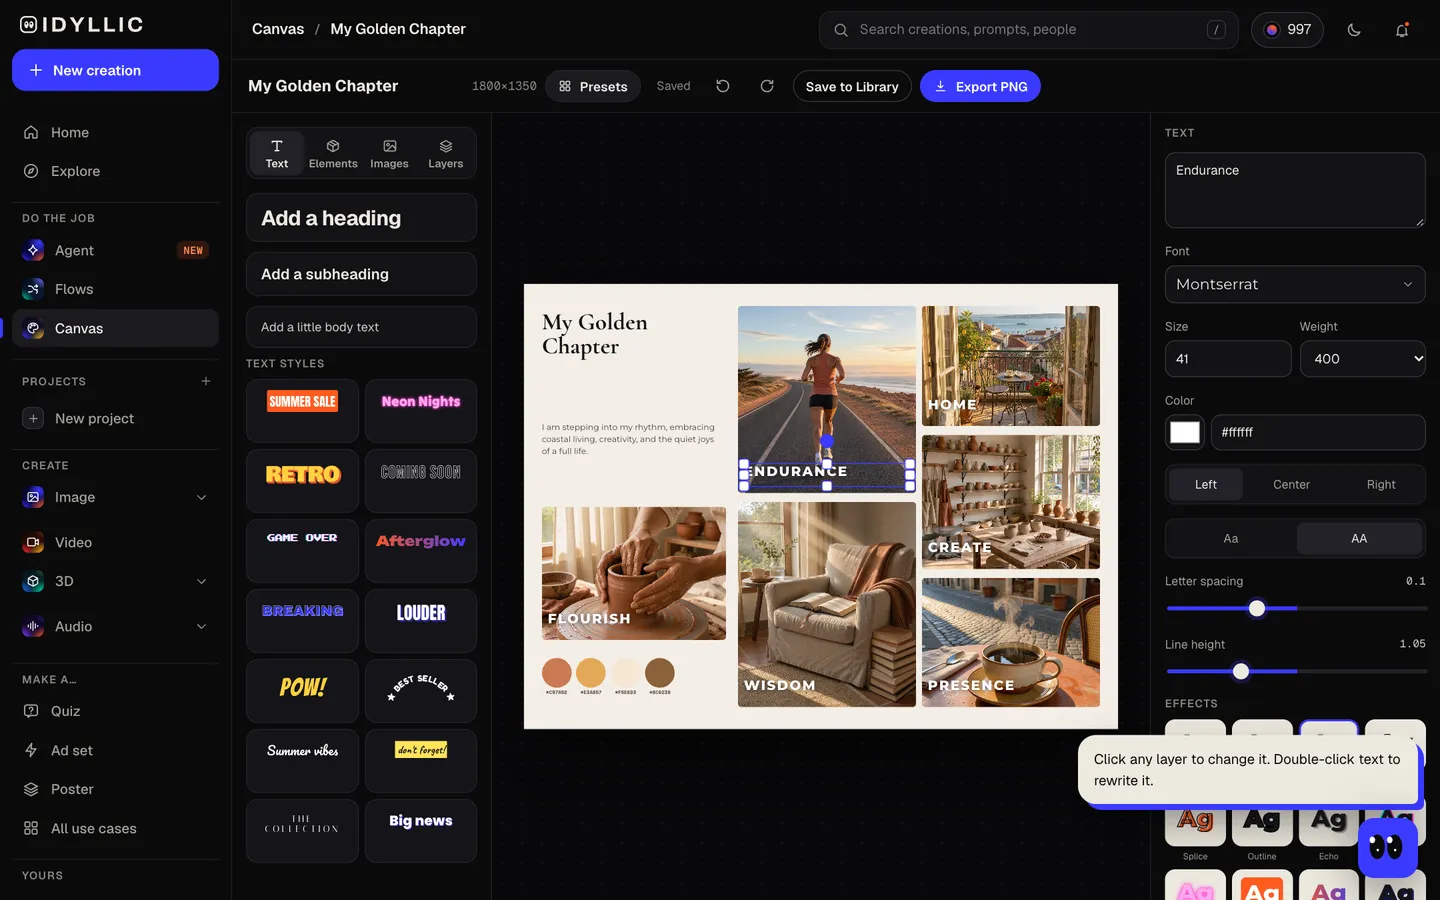The width and height of the screenshot is (1440, 900).
Task: Apply the RETRO text style
Action: [302, 480]
